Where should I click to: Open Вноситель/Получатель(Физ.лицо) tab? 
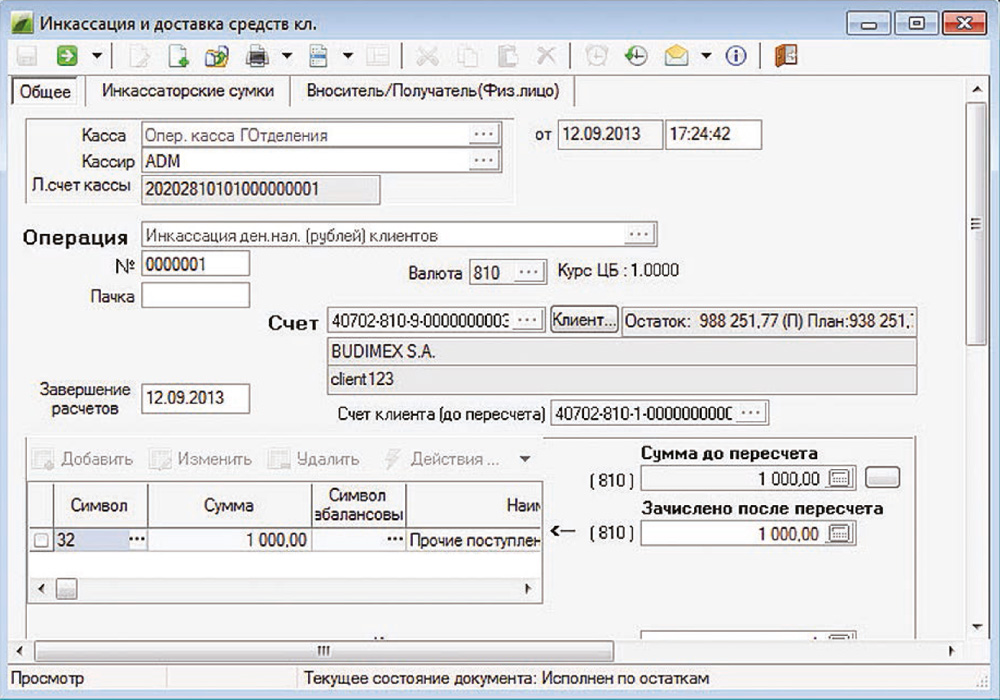[432, 91]
